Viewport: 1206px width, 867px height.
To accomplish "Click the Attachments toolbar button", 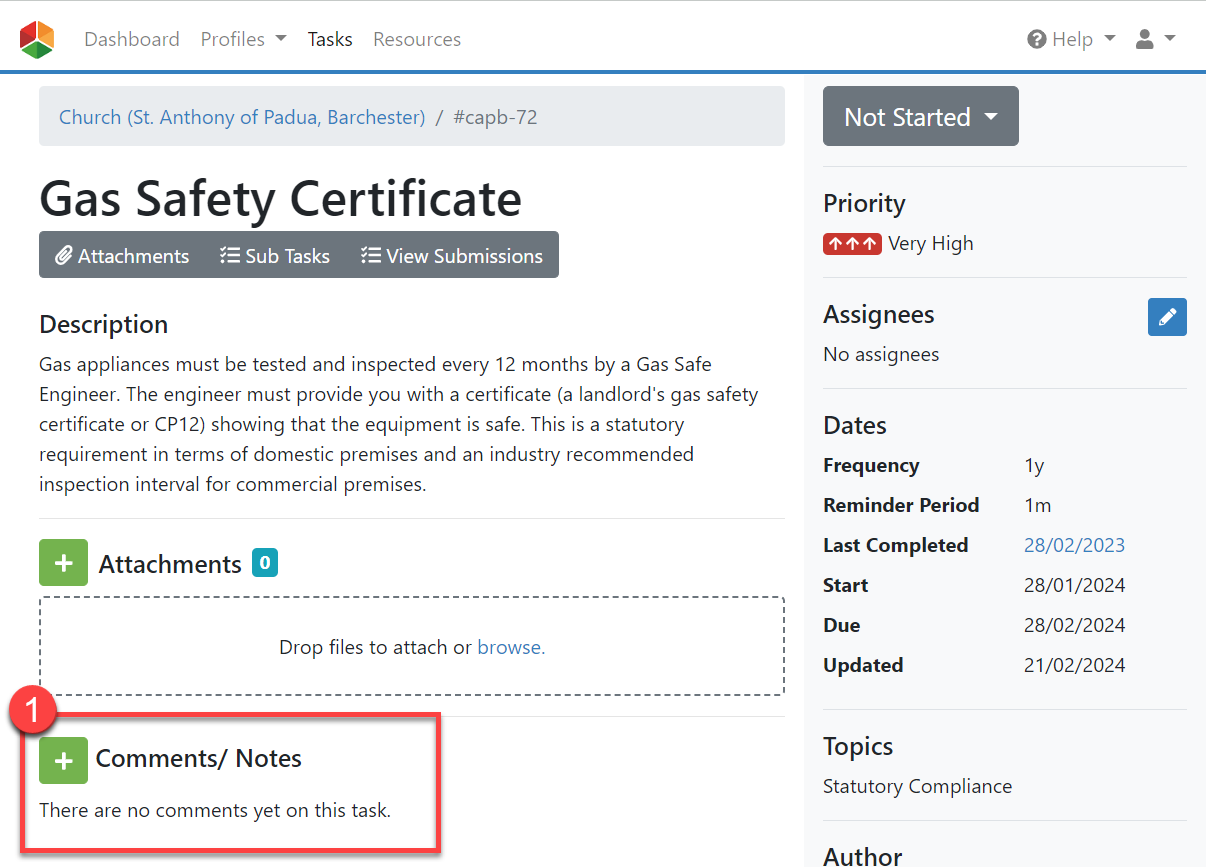I will pos(122,256).
